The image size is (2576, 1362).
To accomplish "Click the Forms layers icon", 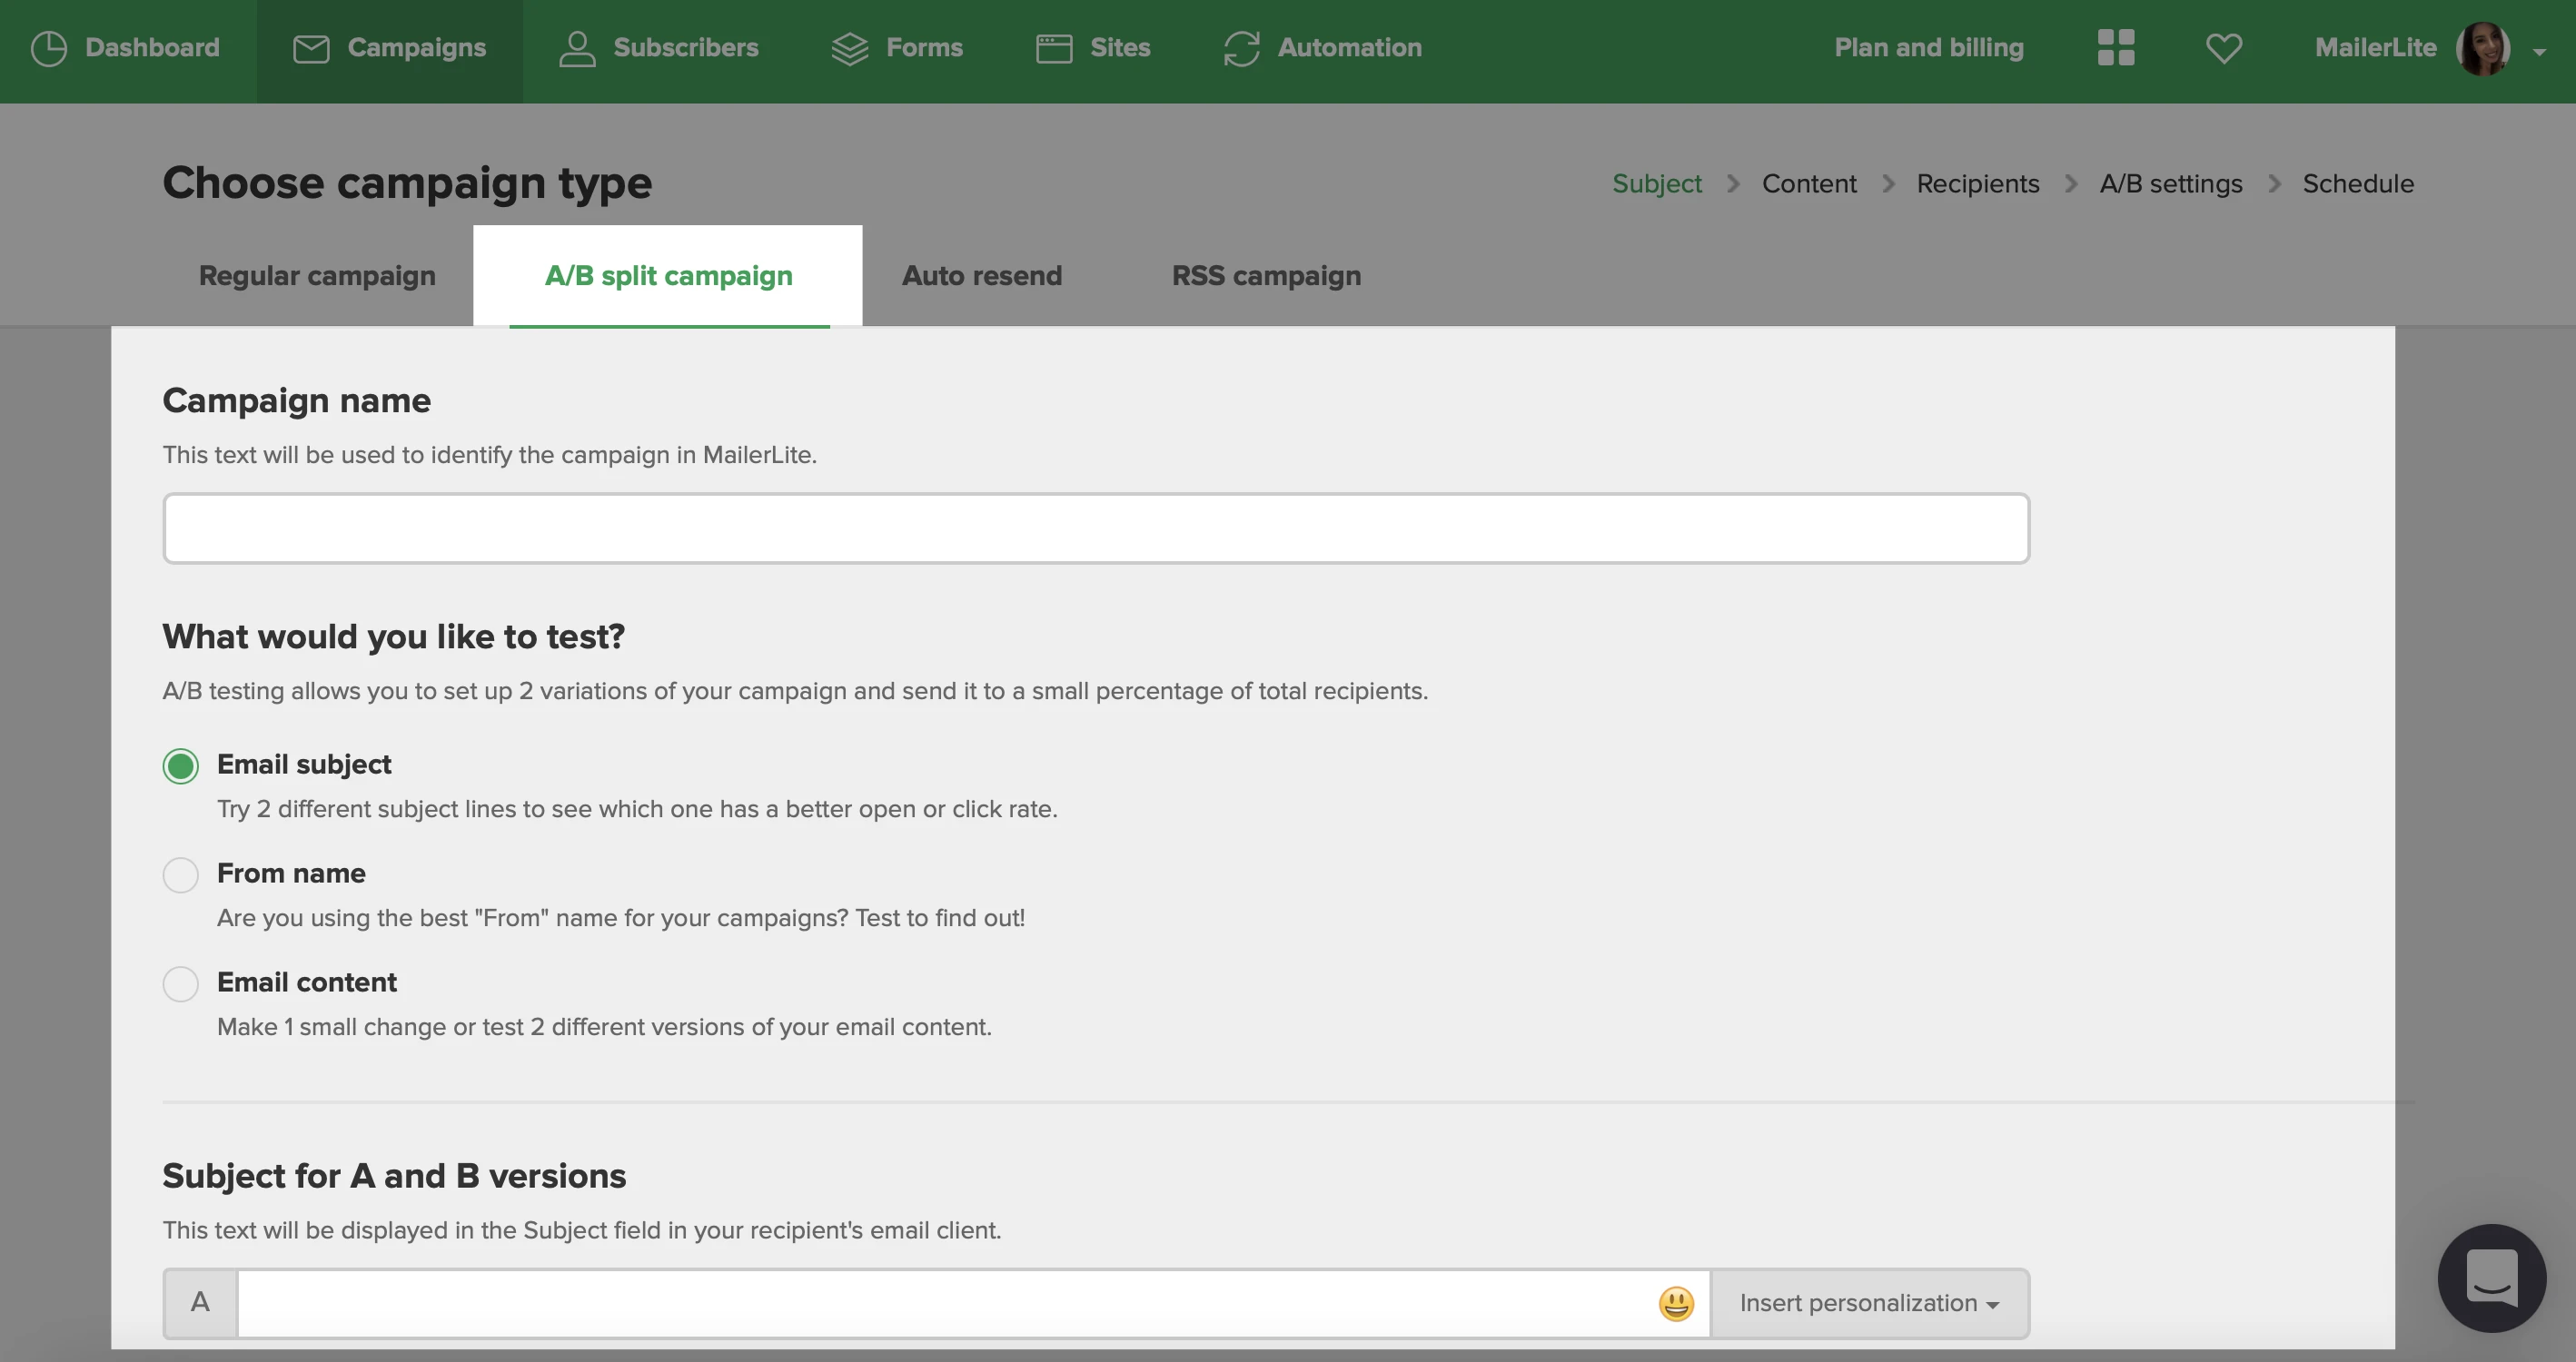I will (x=850, y=48).
